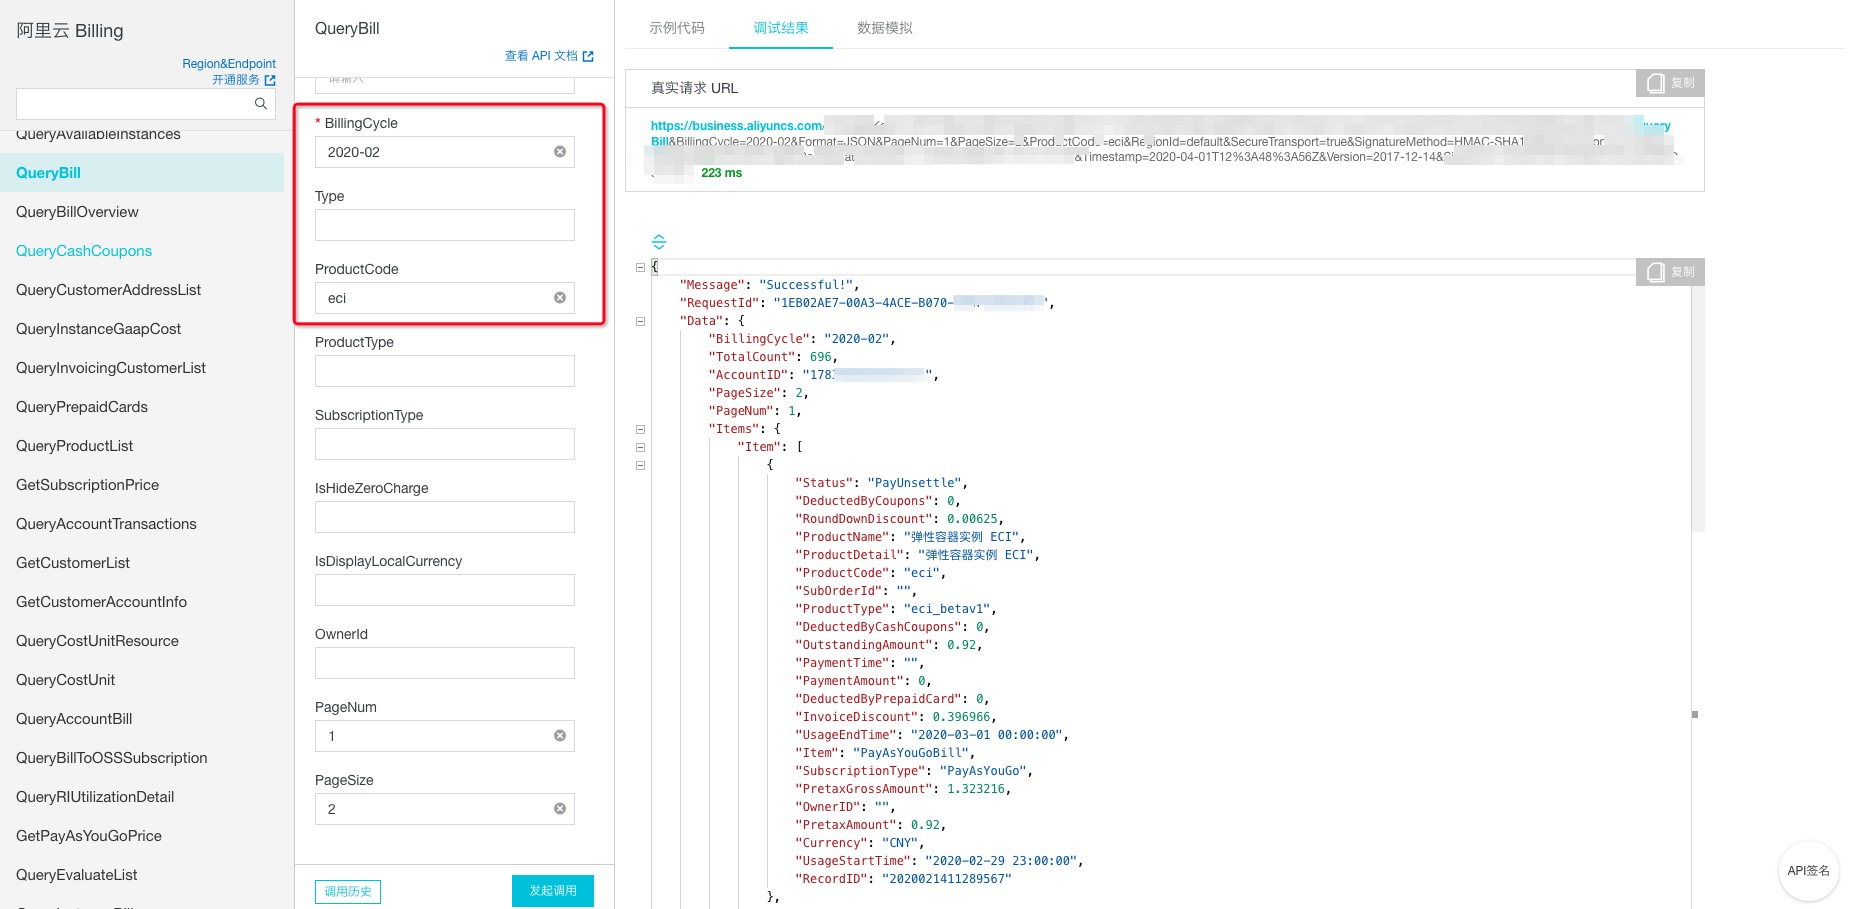Click the Type input field

tap(445, 225)
